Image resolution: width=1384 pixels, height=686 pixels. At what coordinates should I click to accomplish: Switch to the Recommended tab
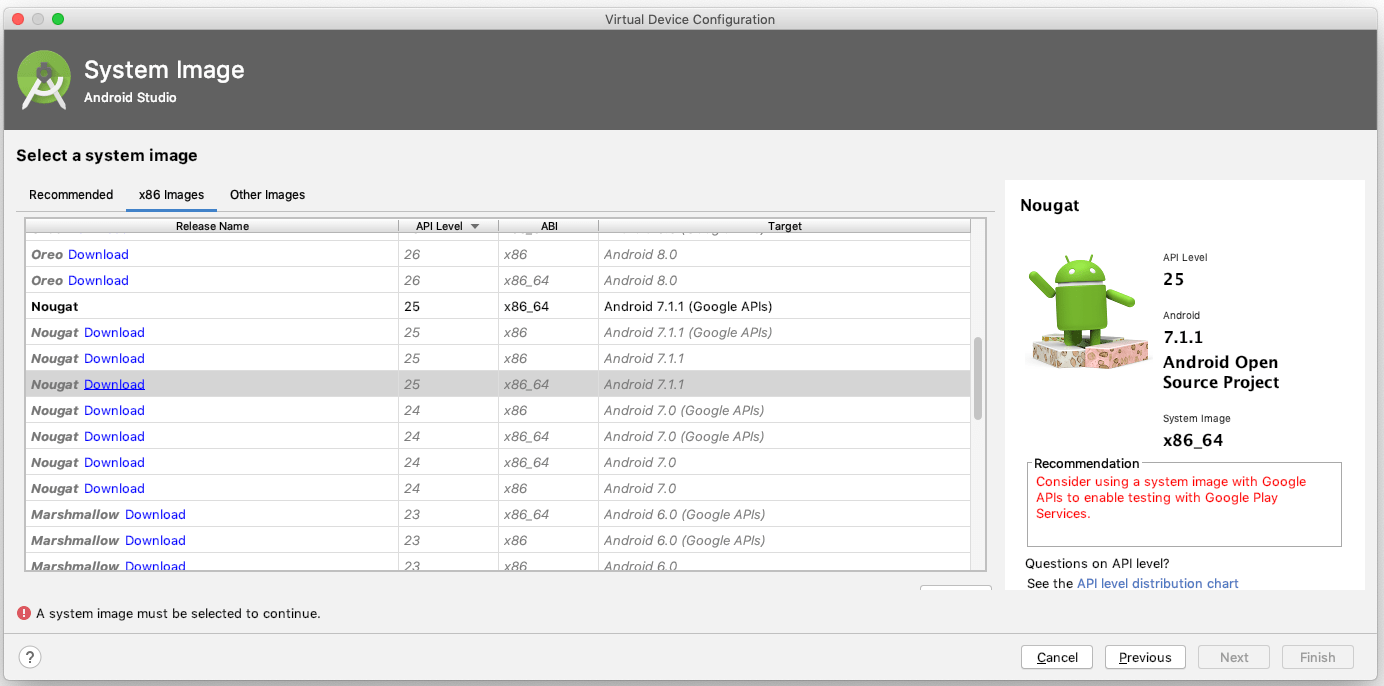pyautogui.click(x=71, y=195)
